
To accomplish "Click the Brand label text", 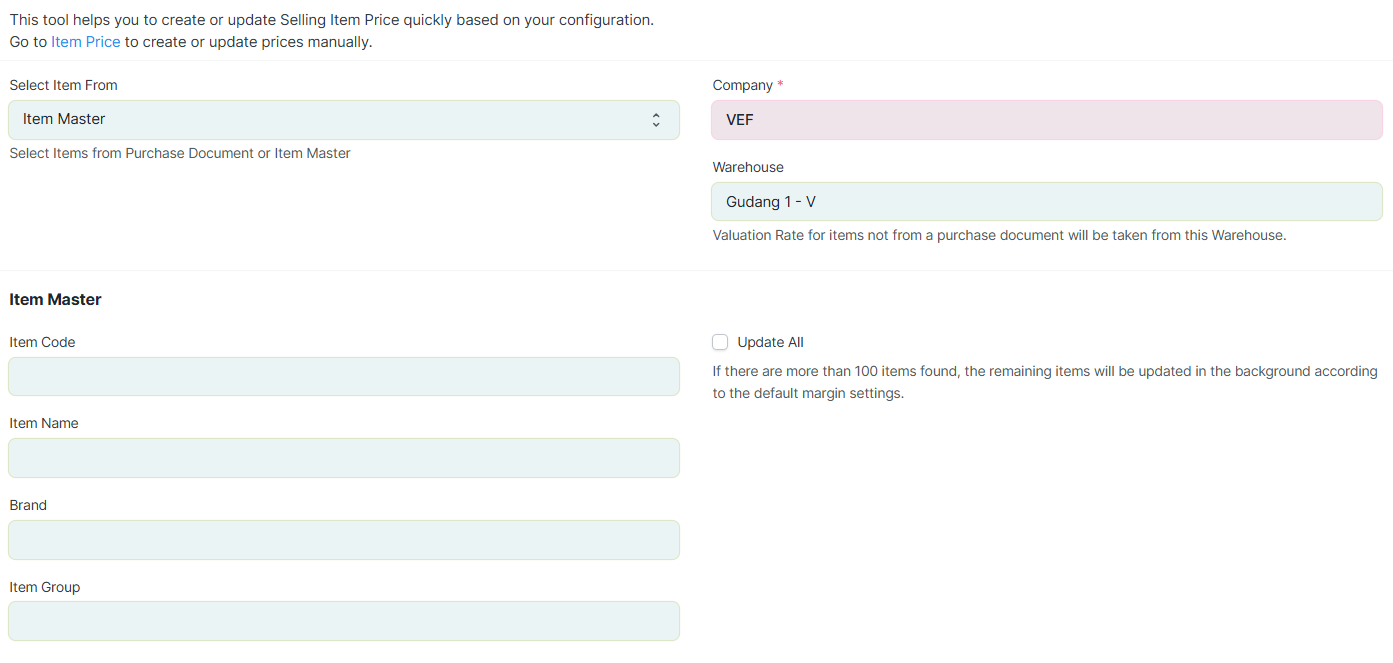I will (28, 505).
